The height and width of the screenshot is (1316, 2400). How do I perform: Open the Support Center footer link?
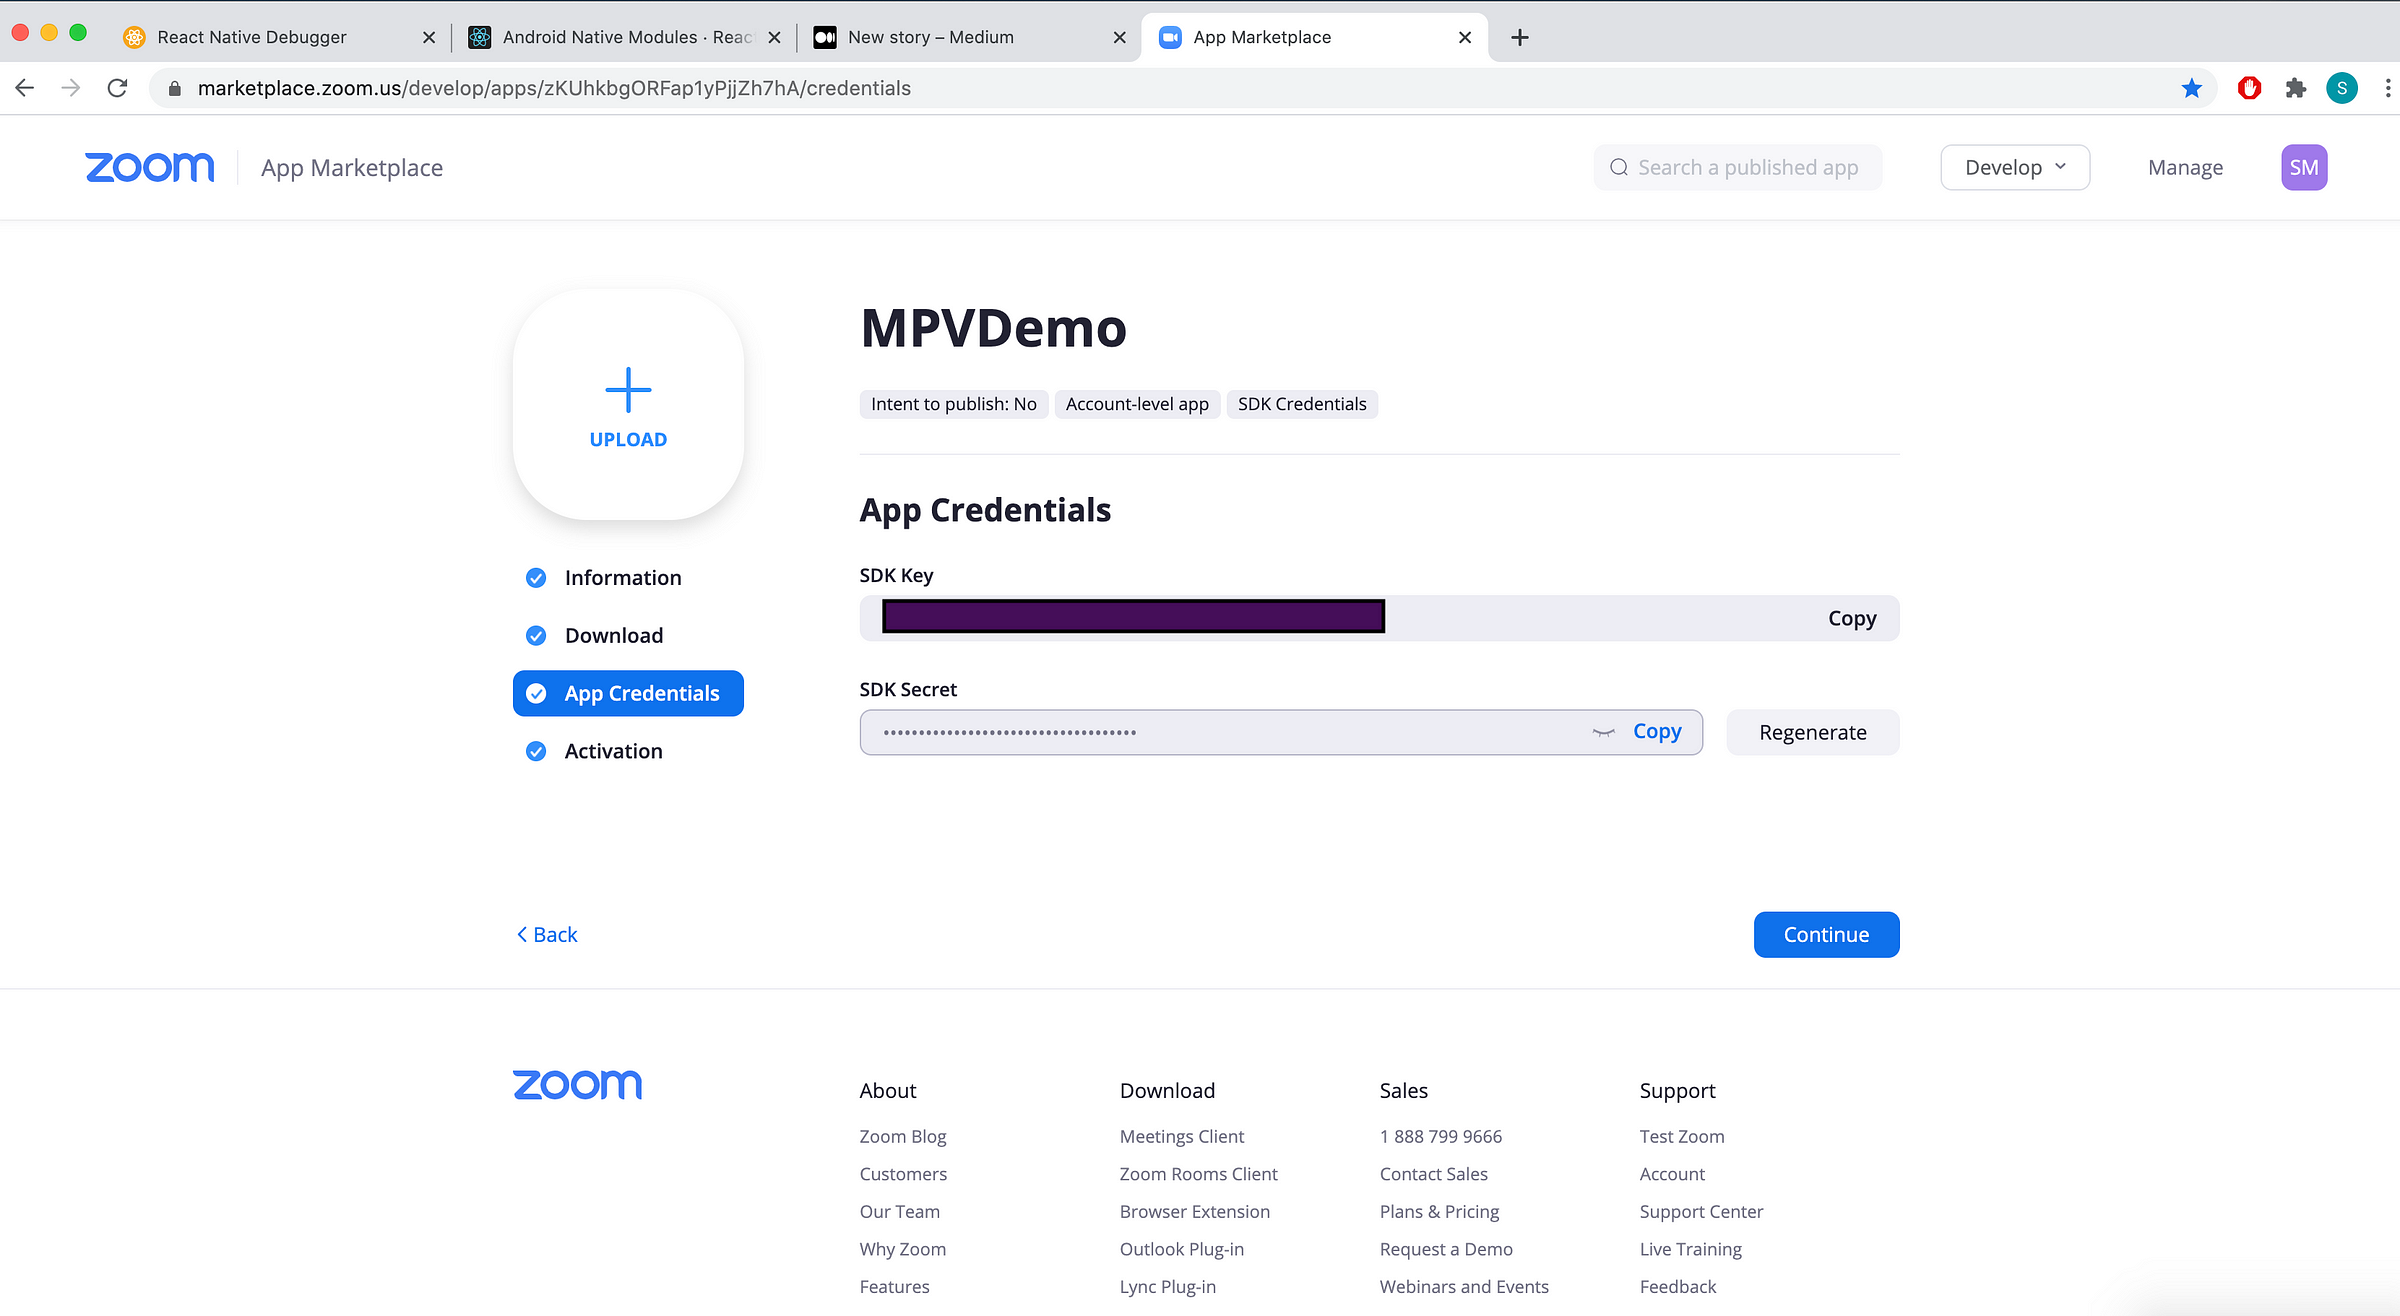pos(1702,1211)
